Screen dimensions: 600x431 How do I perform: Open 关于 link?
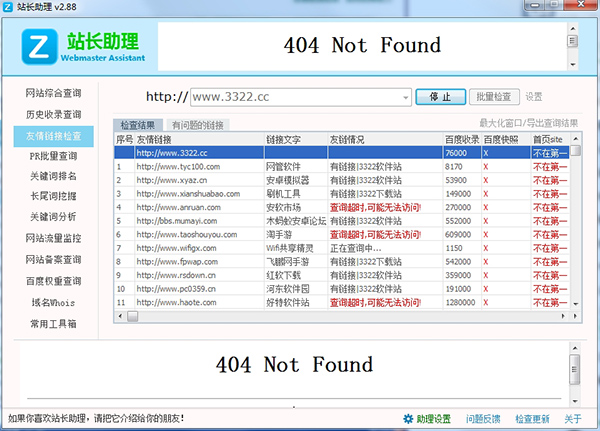click(573, 419)
